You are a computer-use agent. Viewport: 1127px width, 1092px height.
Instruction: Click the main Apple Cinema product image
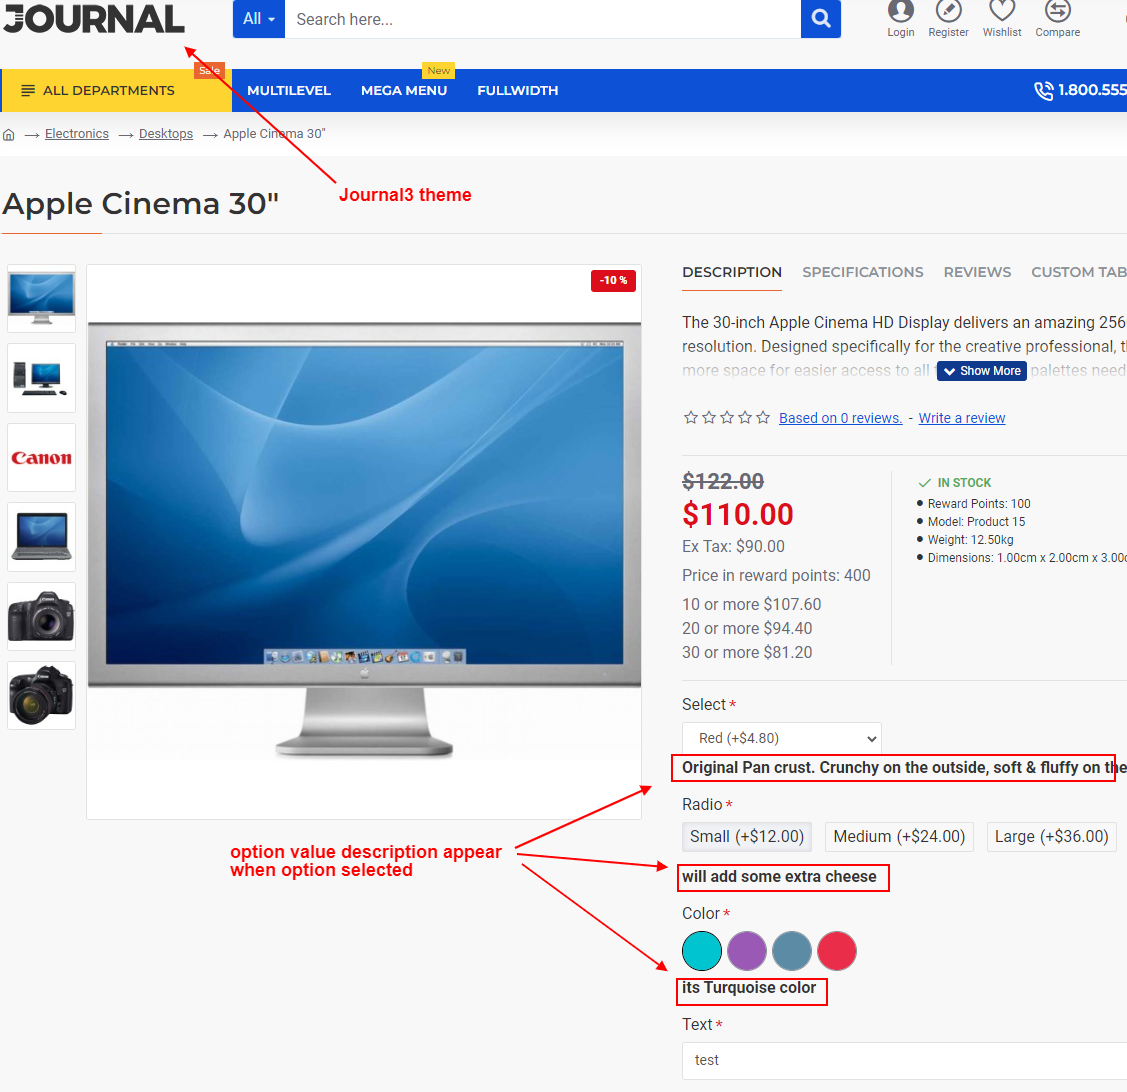364,542
